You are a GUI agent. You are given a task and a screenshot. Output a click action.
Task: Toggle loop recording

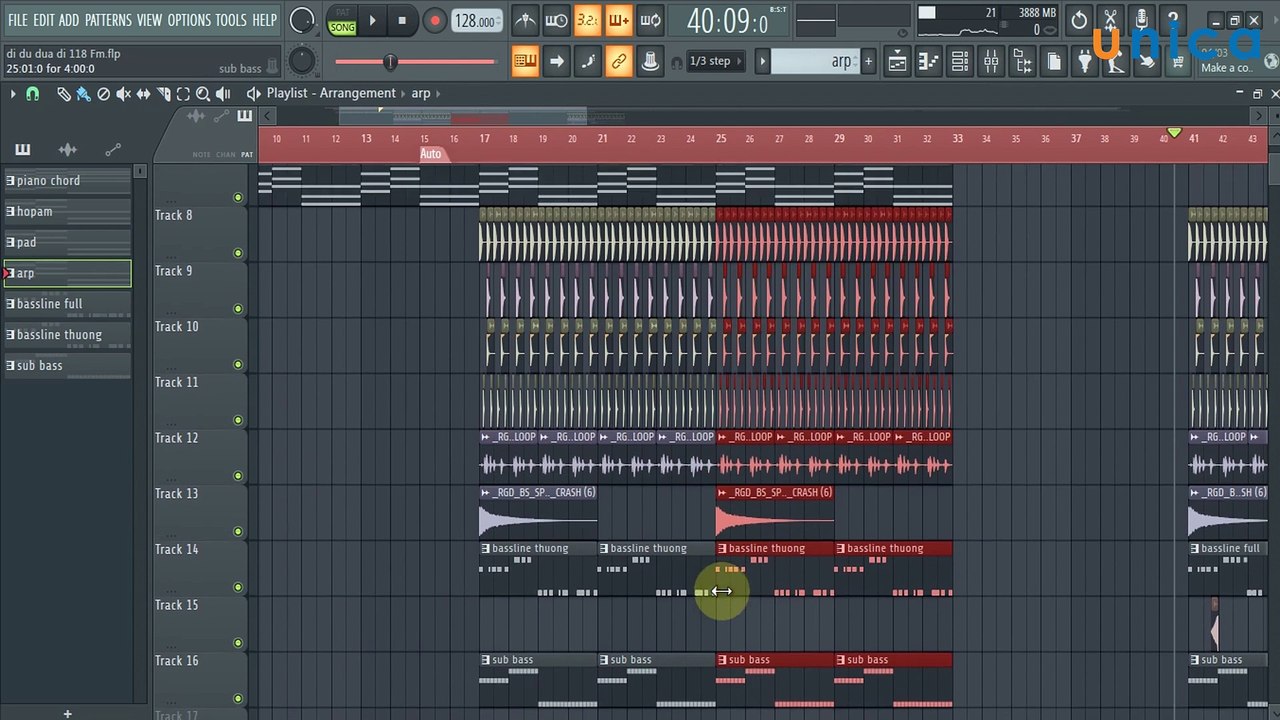(650, 20)
